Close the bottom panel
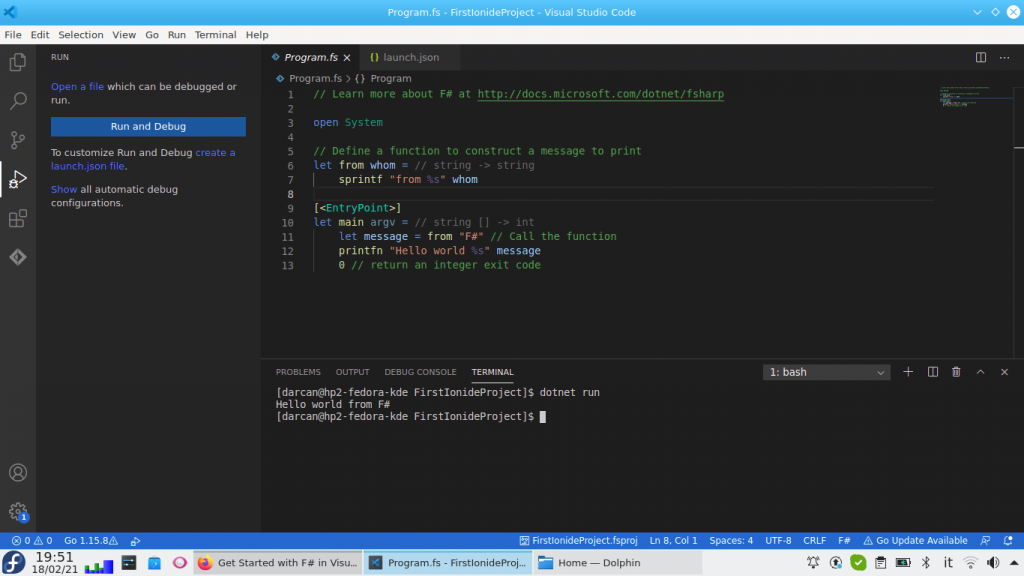The image size is (1024, 576). pos(1004,372)
